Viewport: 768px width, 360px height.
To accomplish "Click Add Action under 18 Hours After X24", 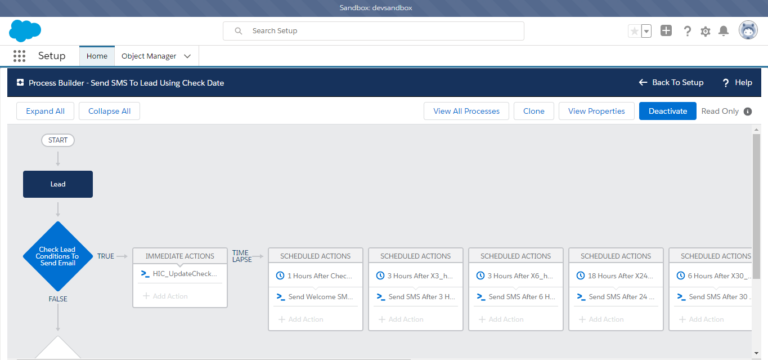I will (x=601, y=319).
